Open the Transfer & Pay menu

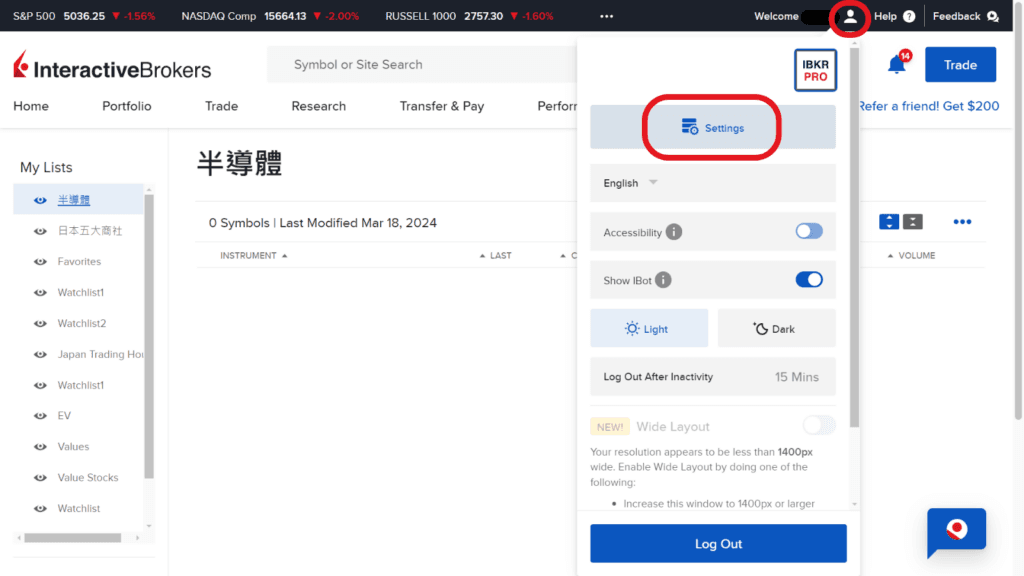(x=442, y=105)
